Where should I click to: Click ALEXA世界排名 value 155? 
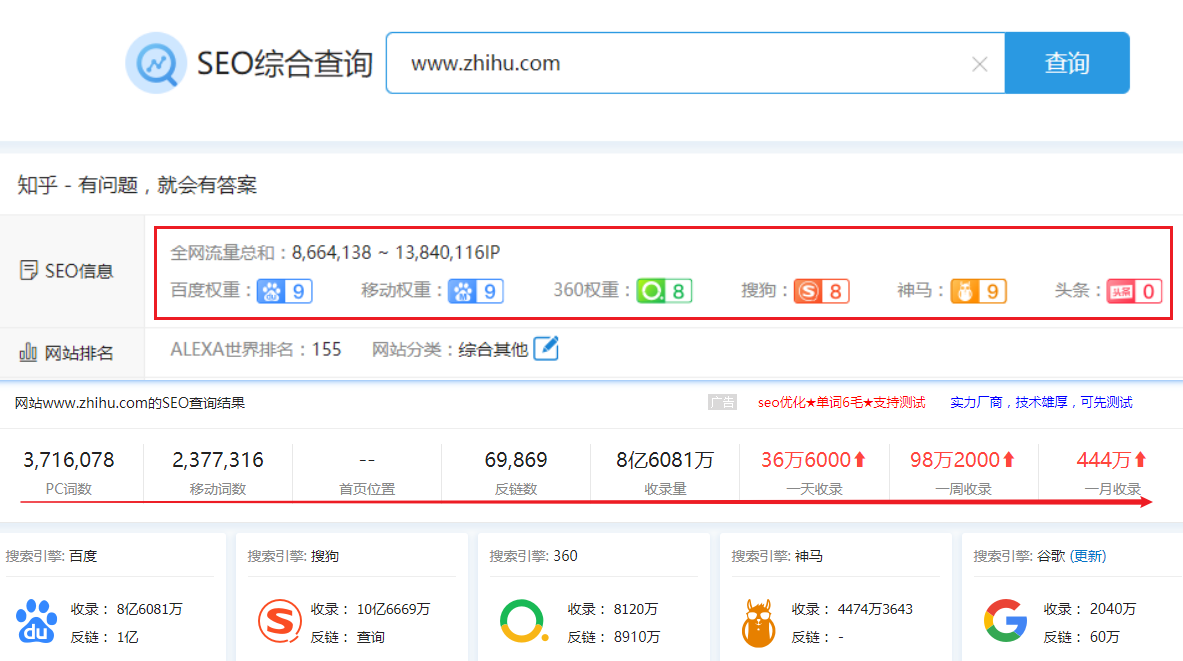327,349
